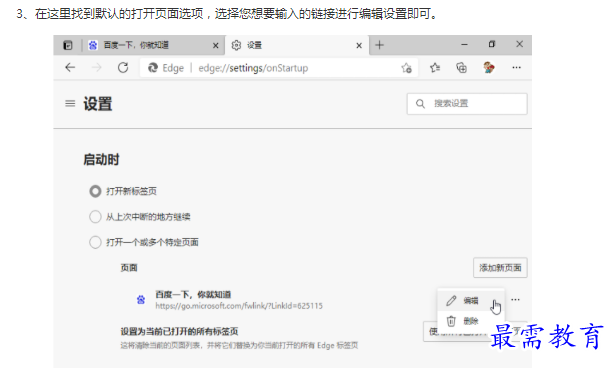Open the Favorites list icon

tap(435, 68)
